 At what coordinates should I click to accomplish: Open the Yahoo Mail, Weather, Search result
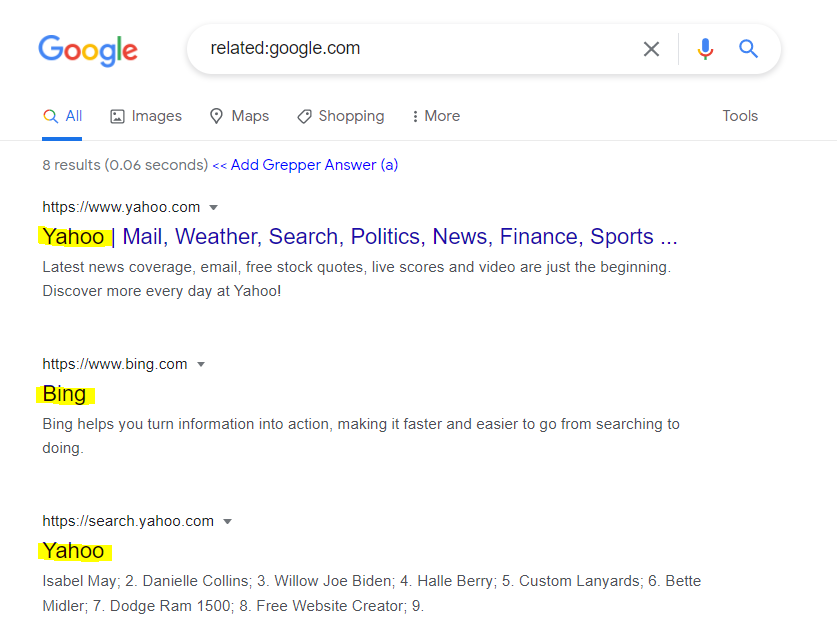tap(360, 237)
